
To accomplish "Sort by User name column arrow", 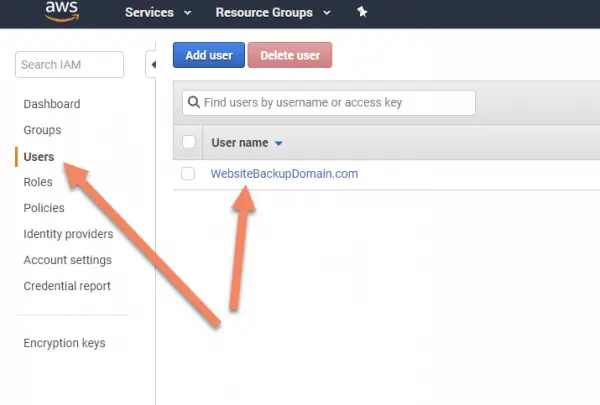I will 279,143.
